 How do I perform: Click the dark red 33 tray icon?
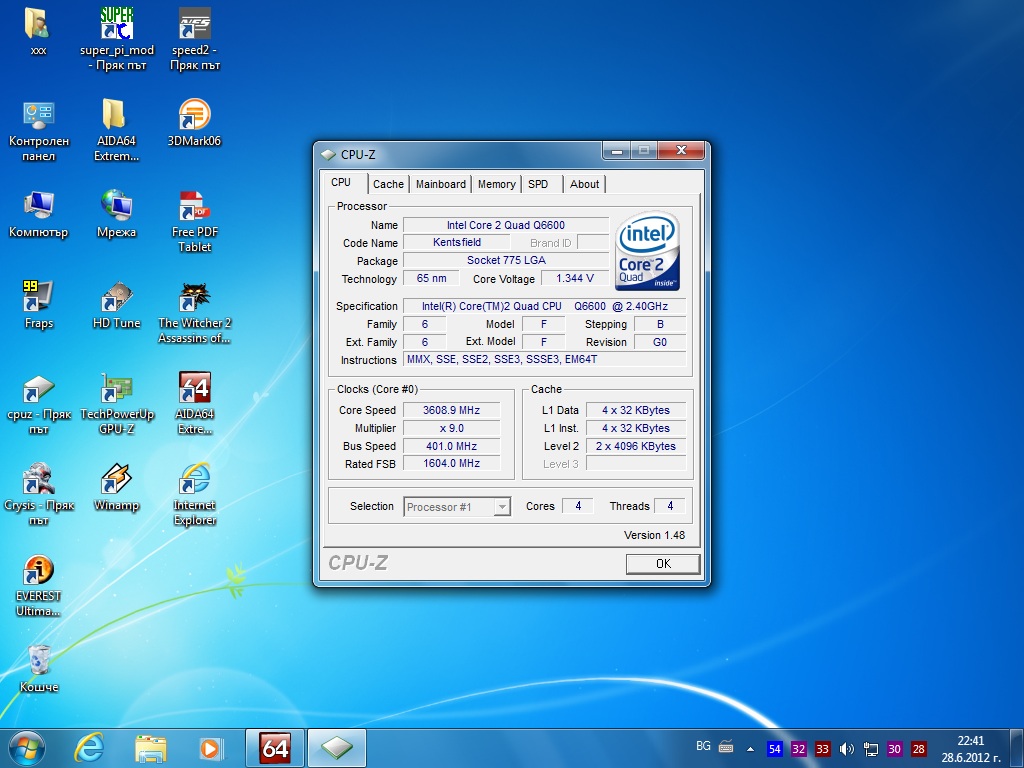pyautogui.click(x=823, y=749)
